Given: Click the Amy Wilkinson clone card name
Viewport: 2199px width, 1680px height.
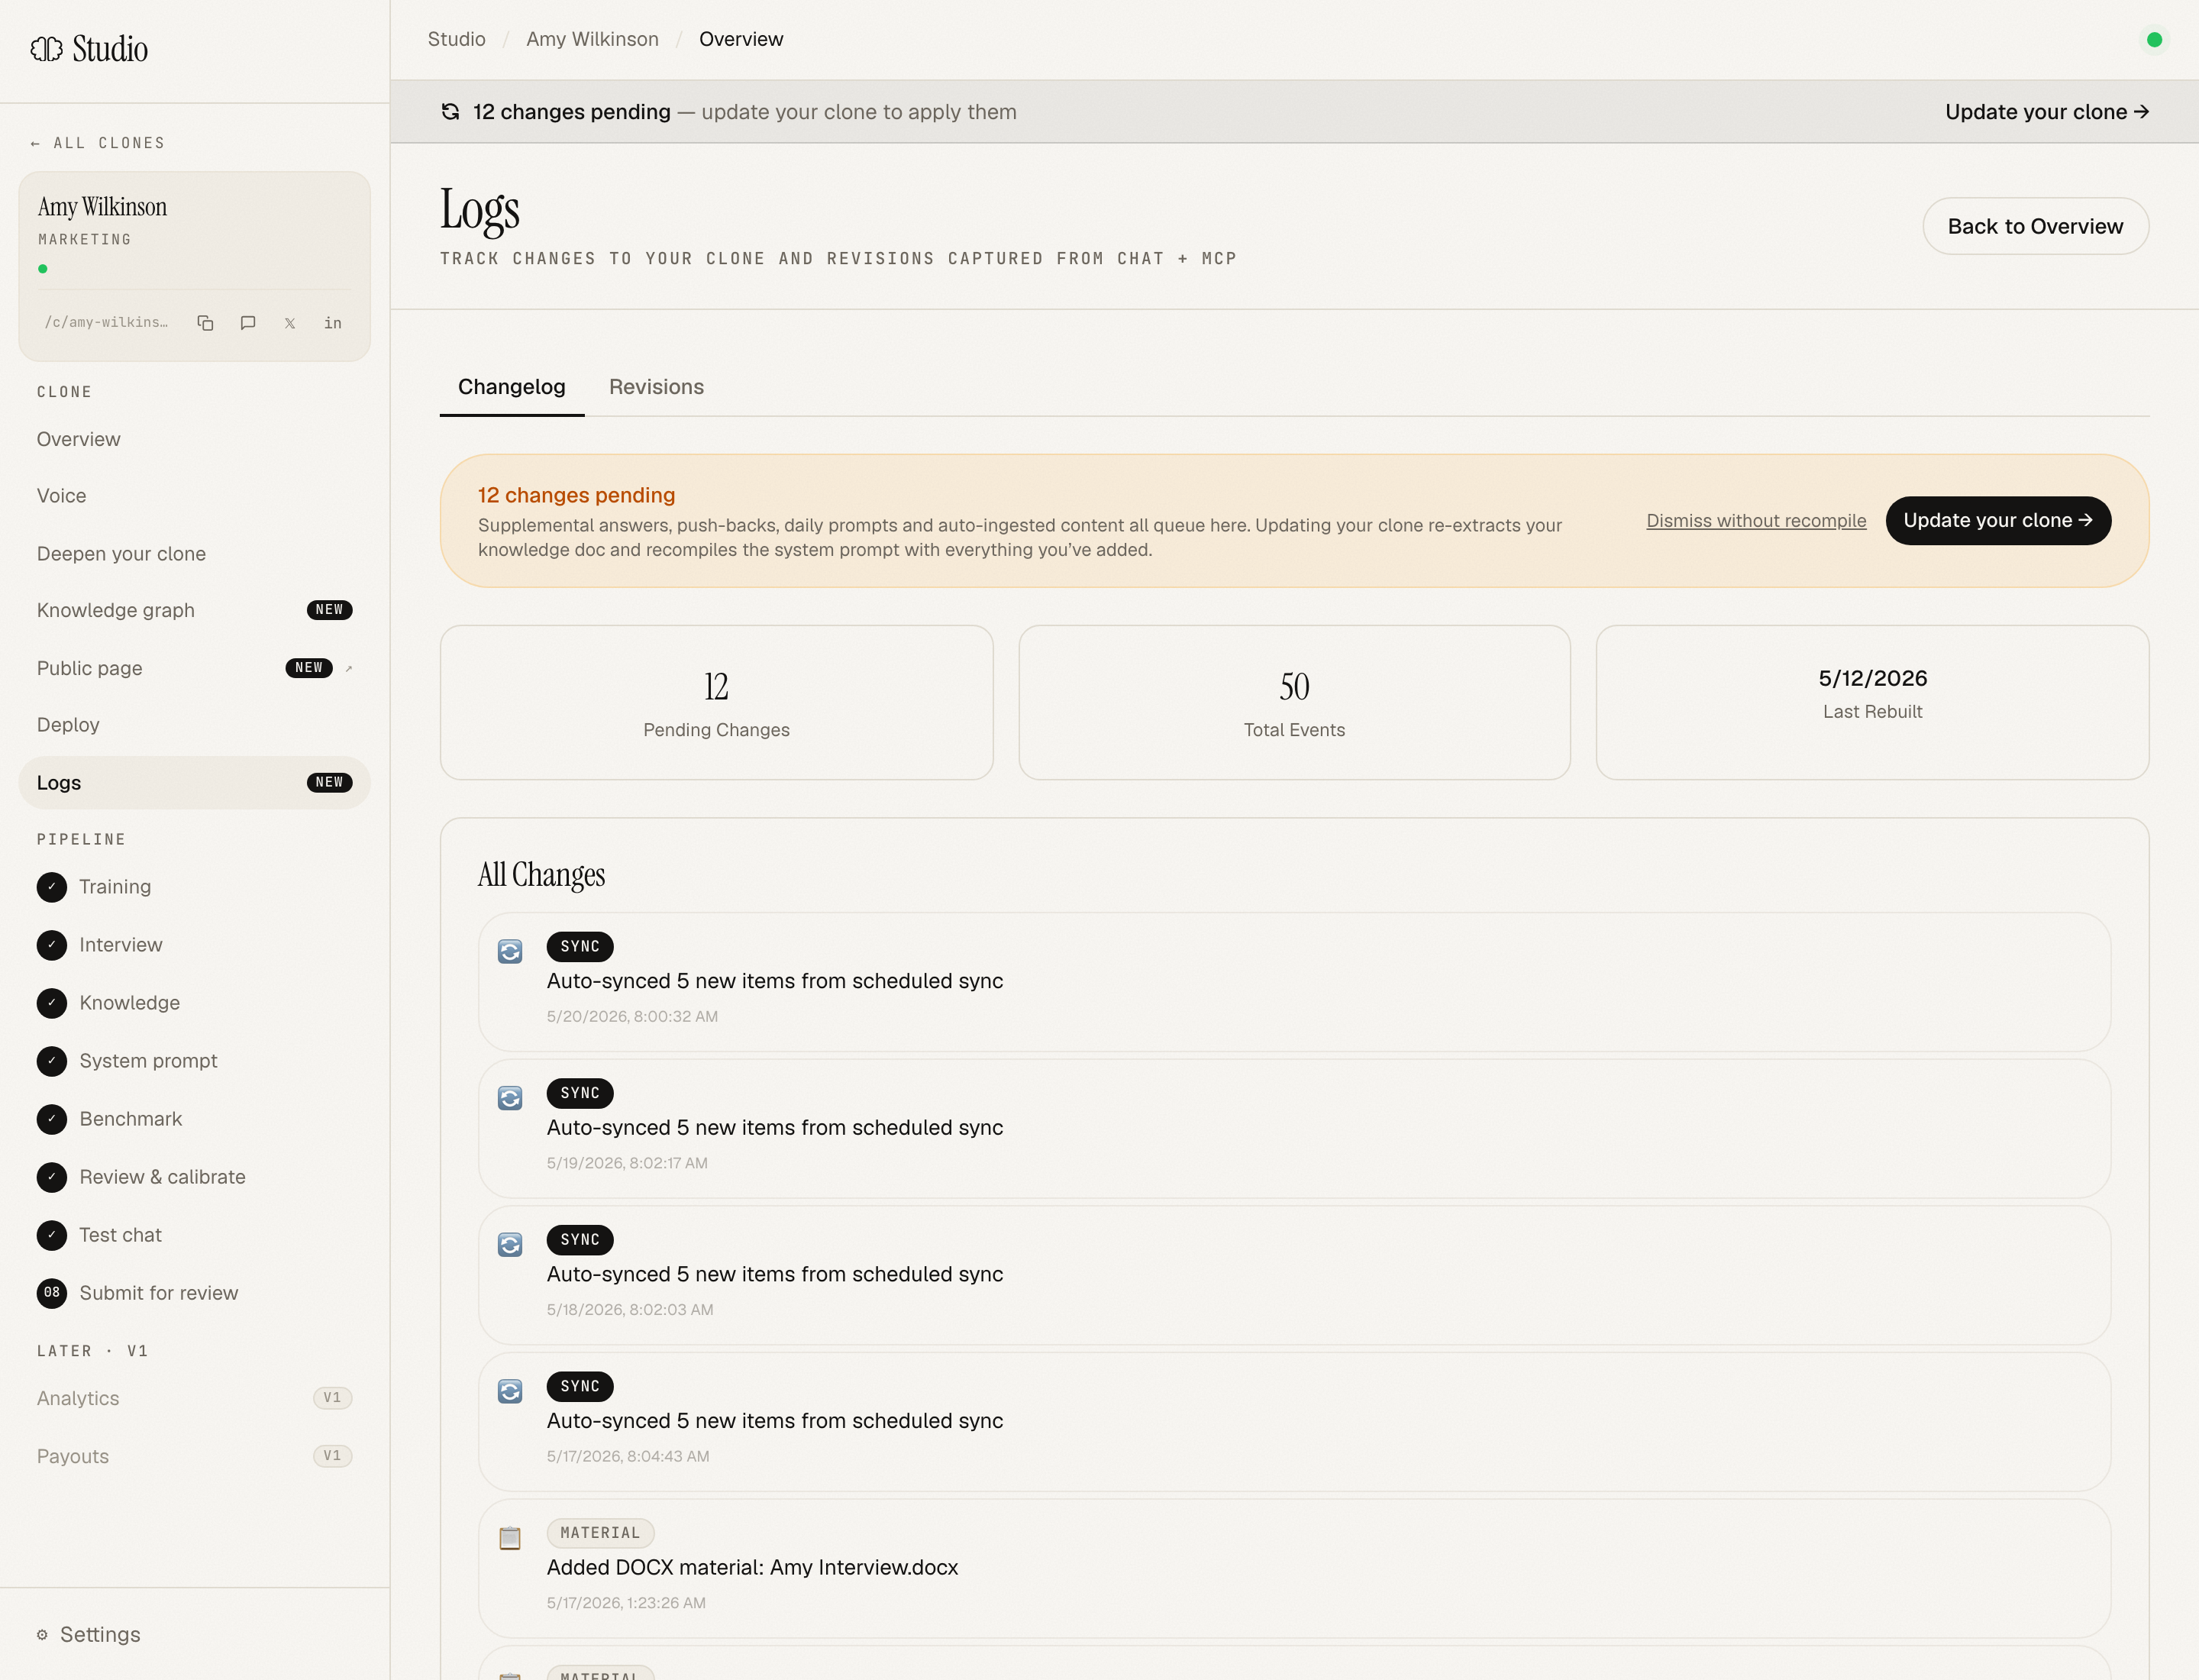Looking at the screenshot, I should pyautogui.click(x=102, y=207).
